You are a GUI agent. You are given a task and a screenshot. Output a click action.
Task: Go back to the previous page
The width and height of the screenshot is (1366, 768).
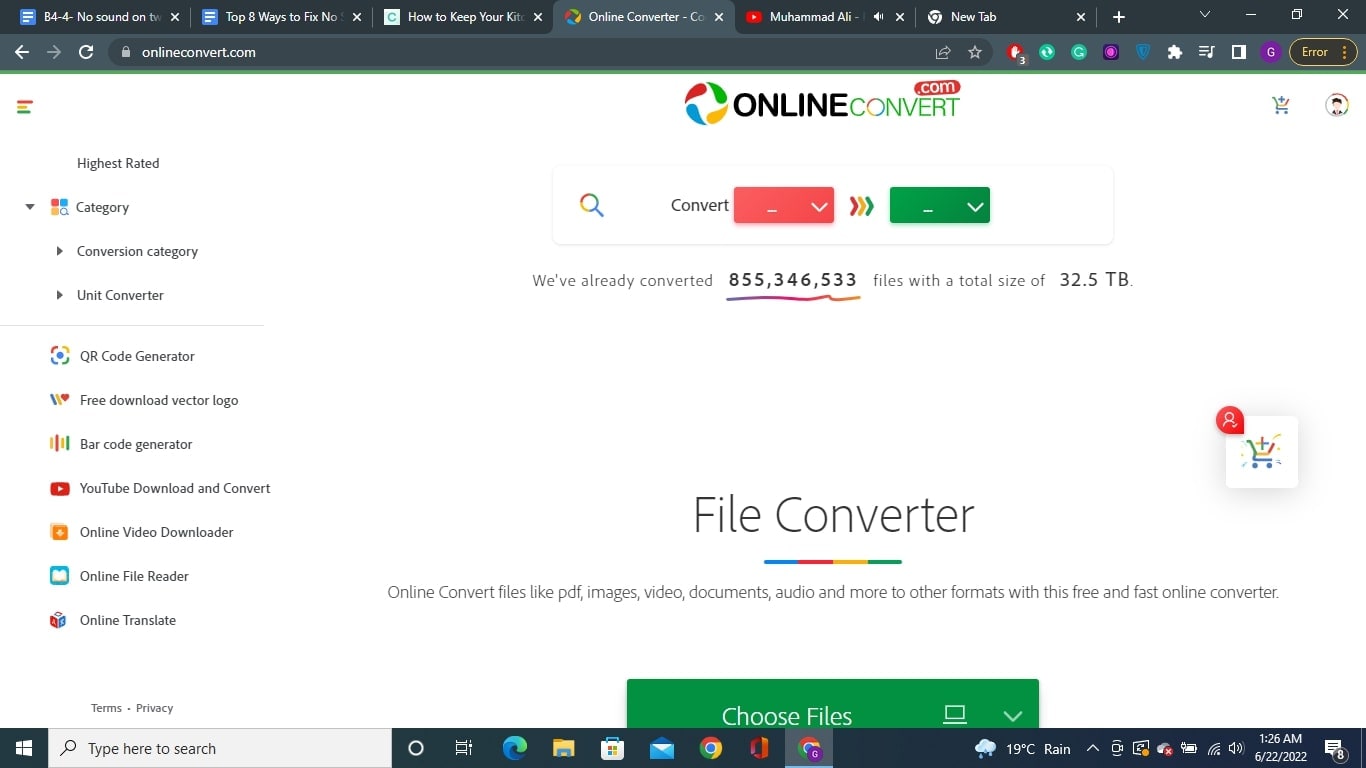pos(22,52)
